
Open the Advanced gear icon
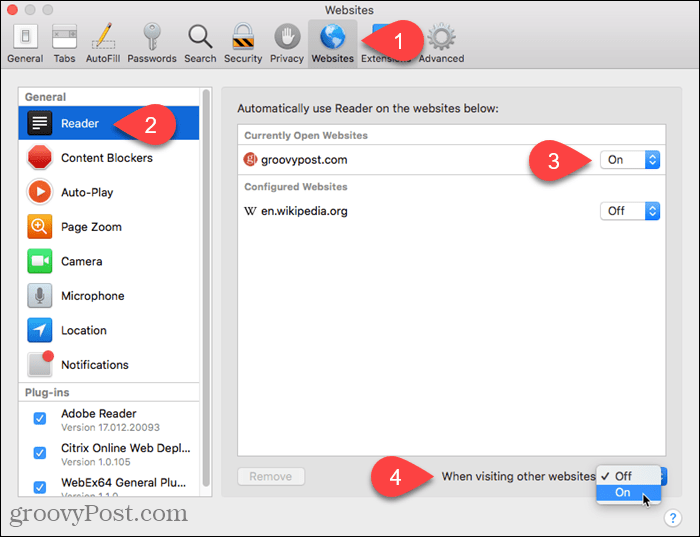click(x=442, y=37)
